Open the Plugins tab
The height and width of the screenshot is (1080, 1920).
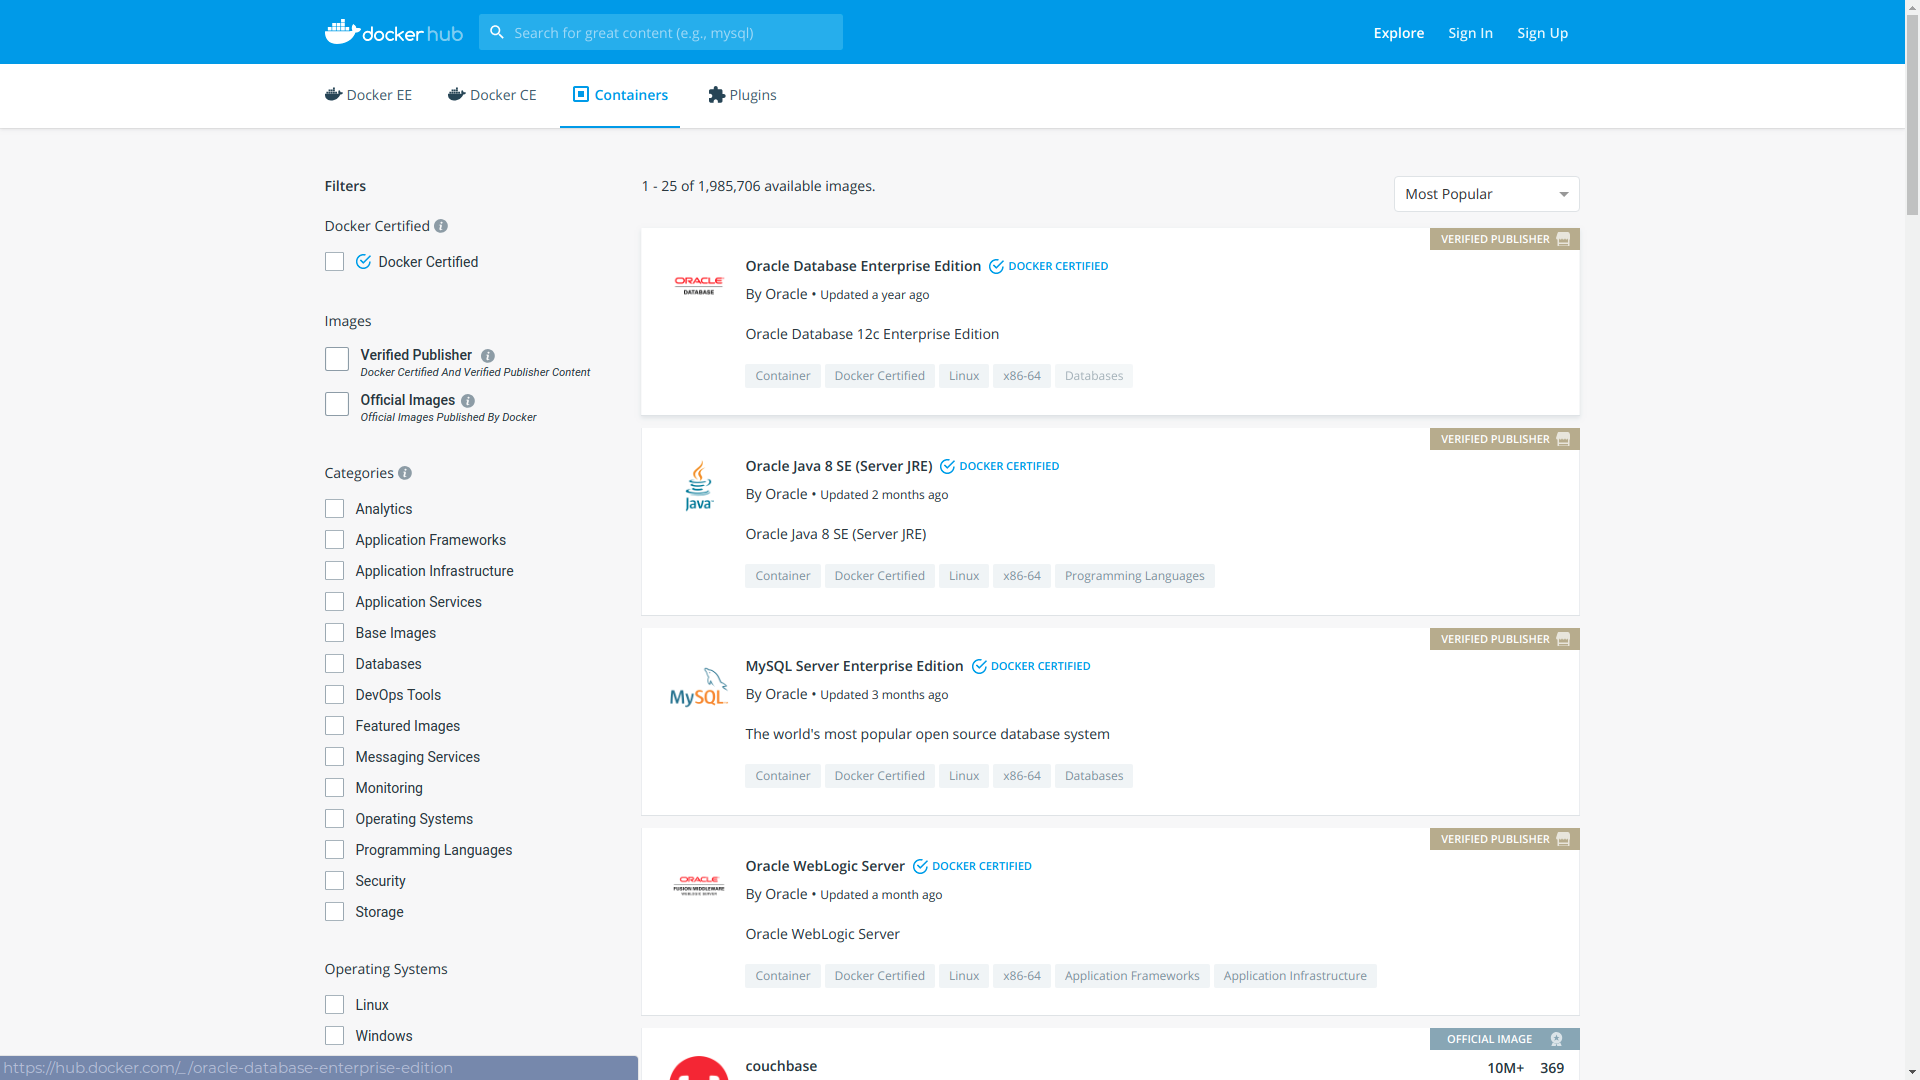pos(742,95)
